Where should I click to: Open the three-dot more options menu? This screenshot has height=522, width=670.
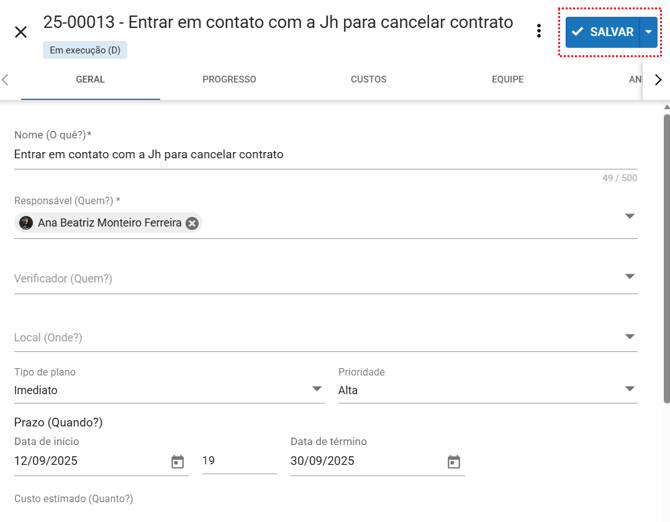539,31
